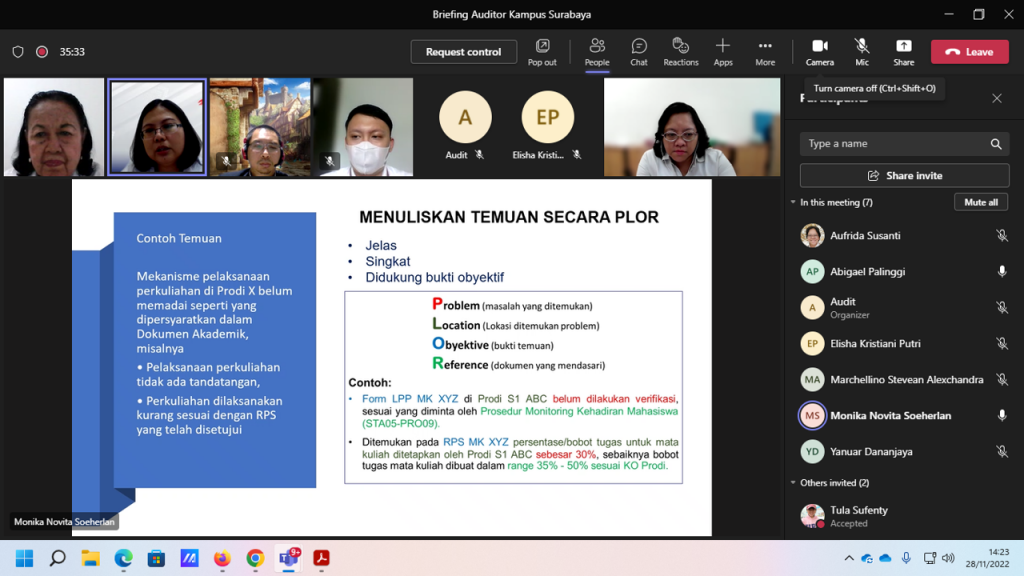This screenshot has height=576, width=1024.
Task: Click the shield privacy icon
Action: 18,52
